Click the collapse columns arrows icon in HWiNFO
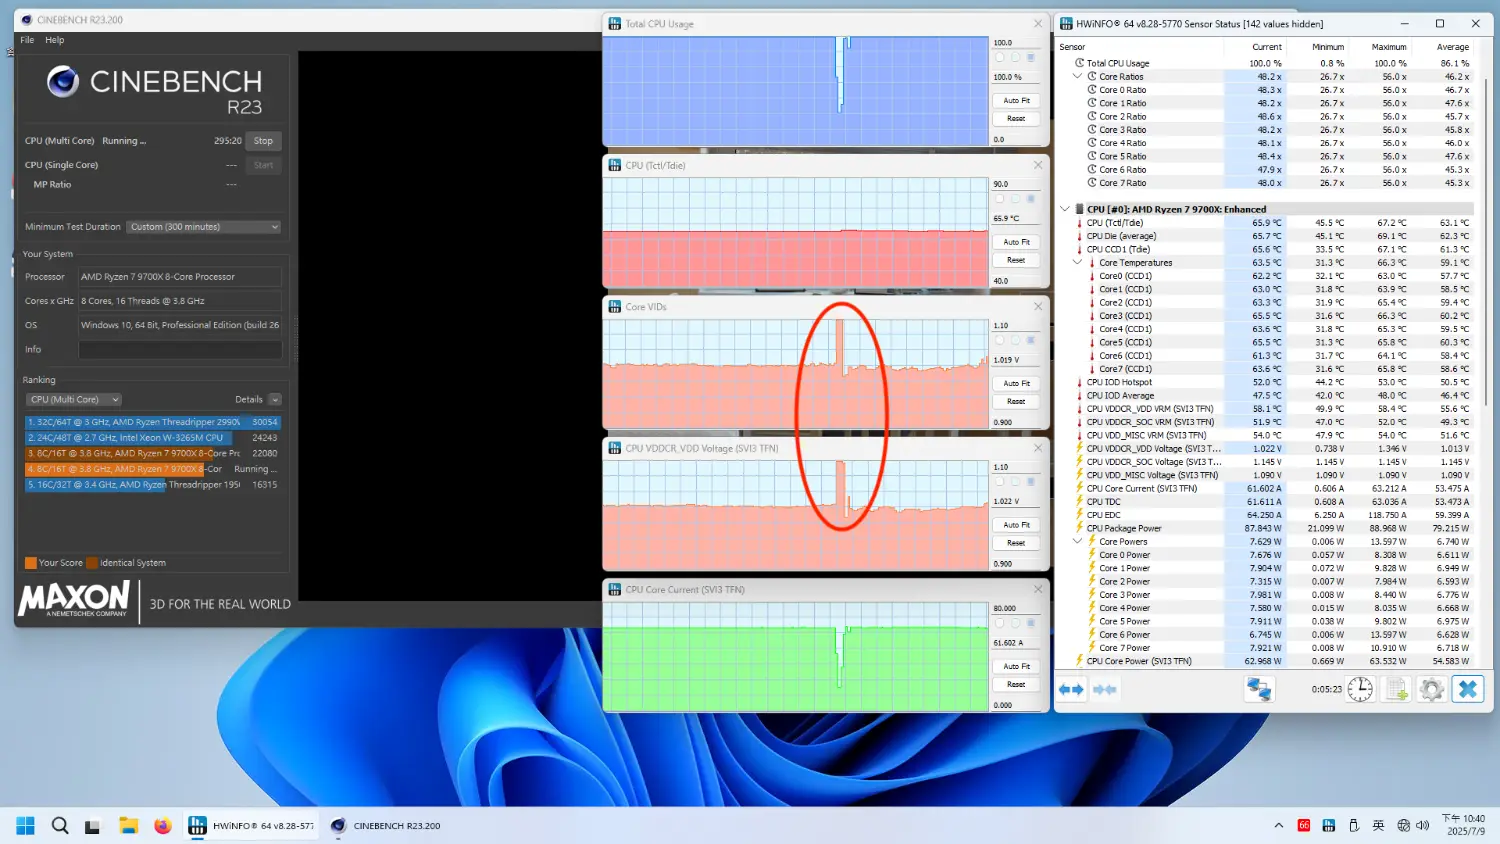 pyautogui.click(x=1105, y=689)
